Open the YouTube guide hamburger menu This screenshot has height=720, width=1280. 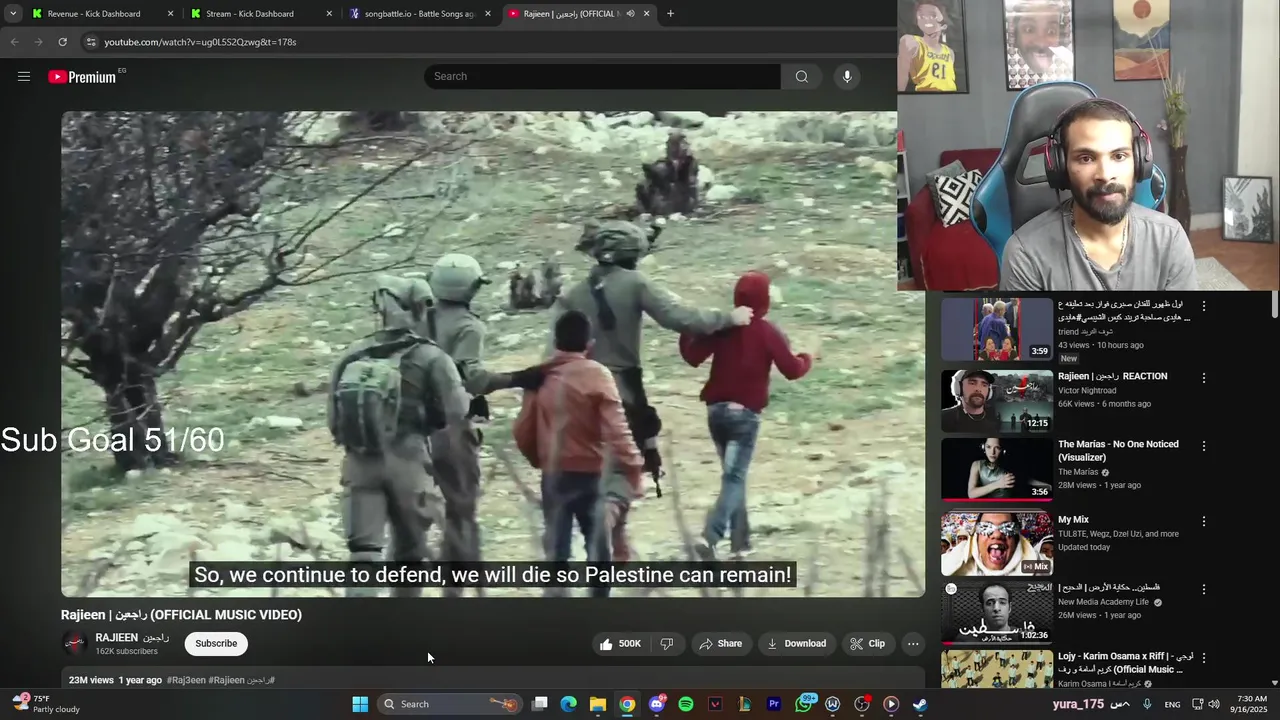tap(24, 76)
